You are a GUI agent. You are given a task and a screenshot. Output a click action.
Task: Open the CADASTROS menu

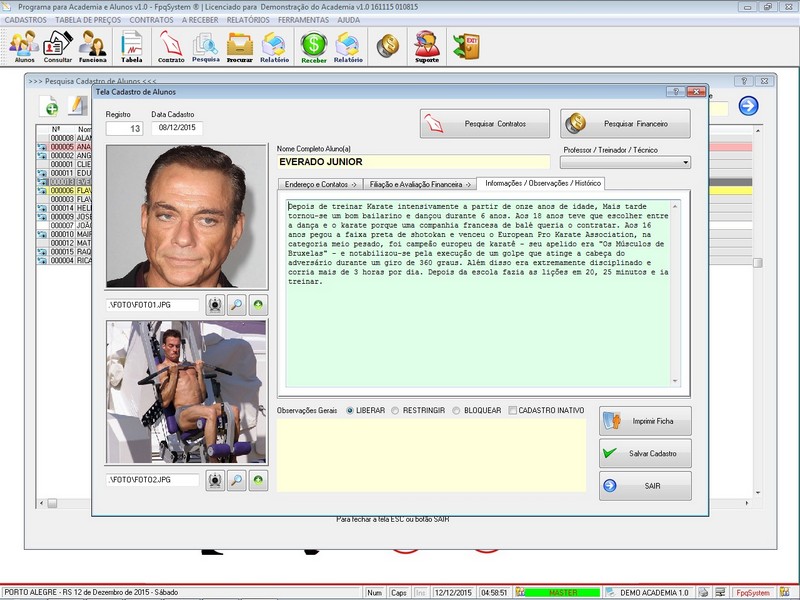click(25, 20)
